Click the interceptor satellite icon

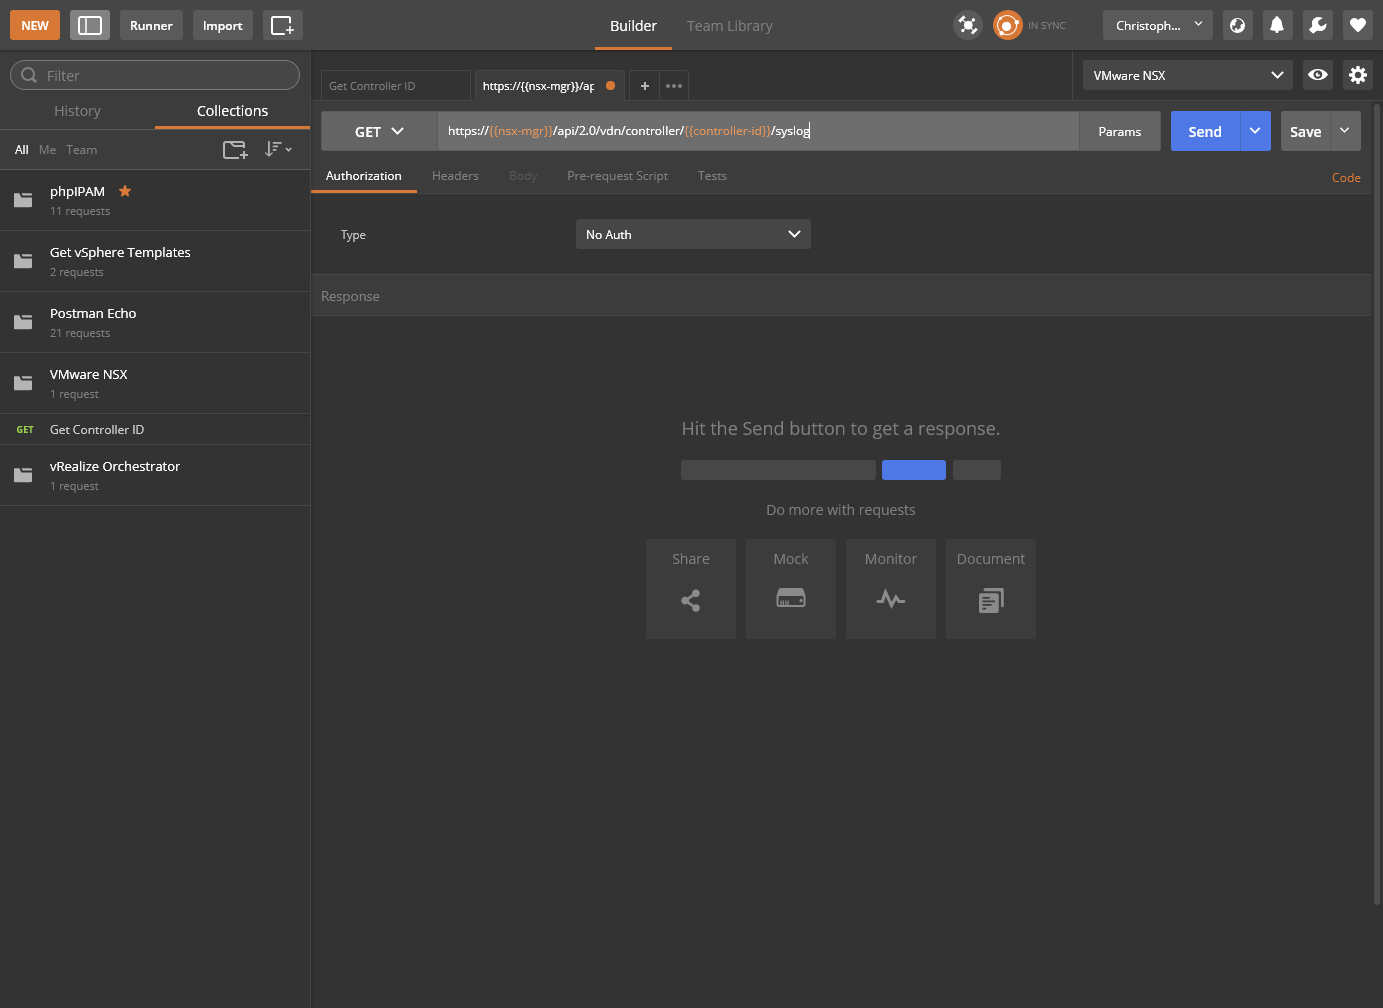[x=967, y=26]
